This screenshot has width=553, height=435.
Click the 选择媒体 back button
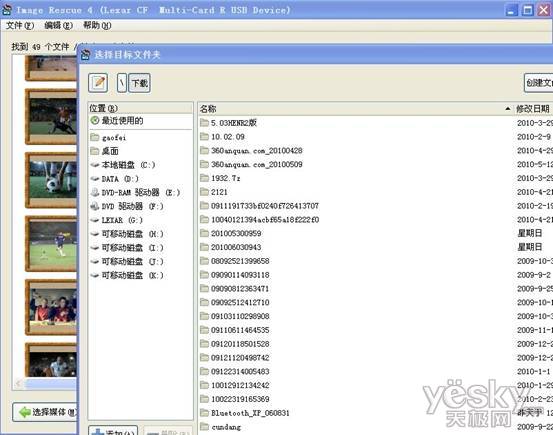pos(45,412)
